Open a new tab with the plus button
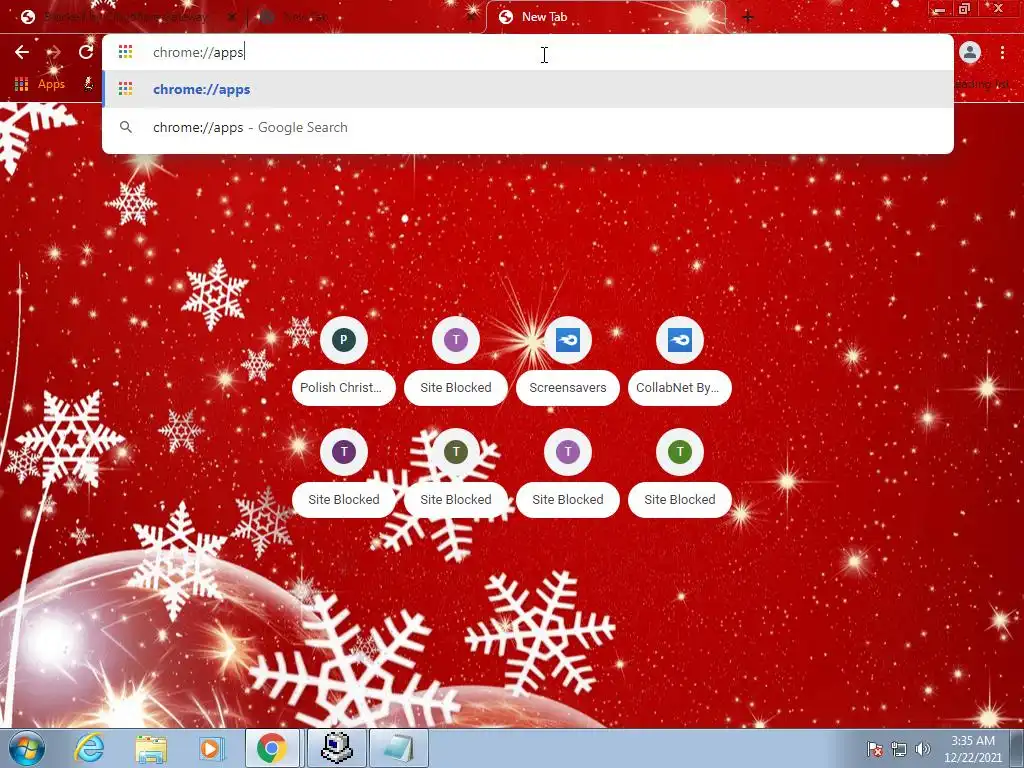The image size is (1024, 768). [748, 17]
